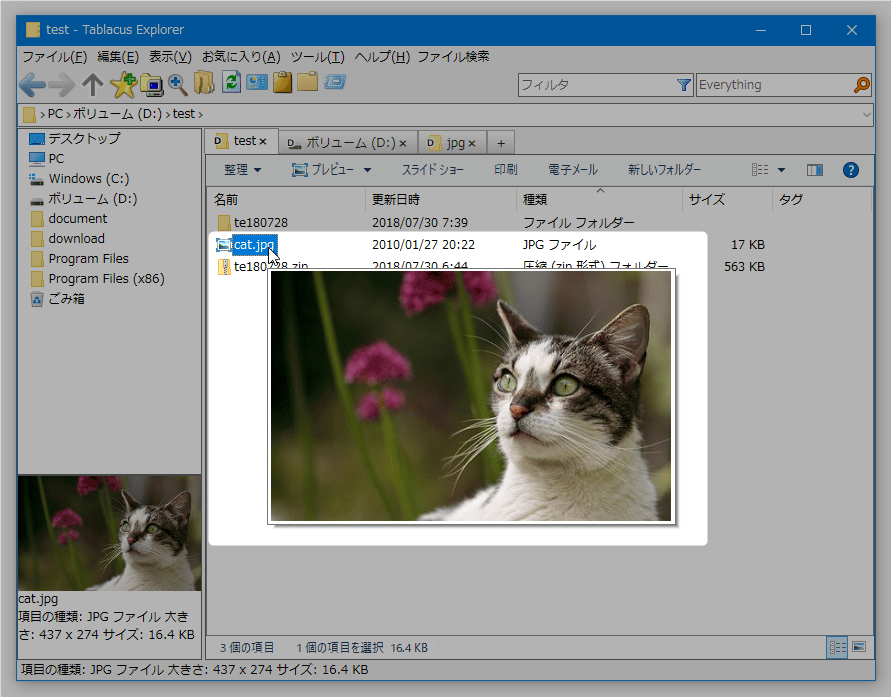Click the forward arrow in toolbar

coord(61,85)
